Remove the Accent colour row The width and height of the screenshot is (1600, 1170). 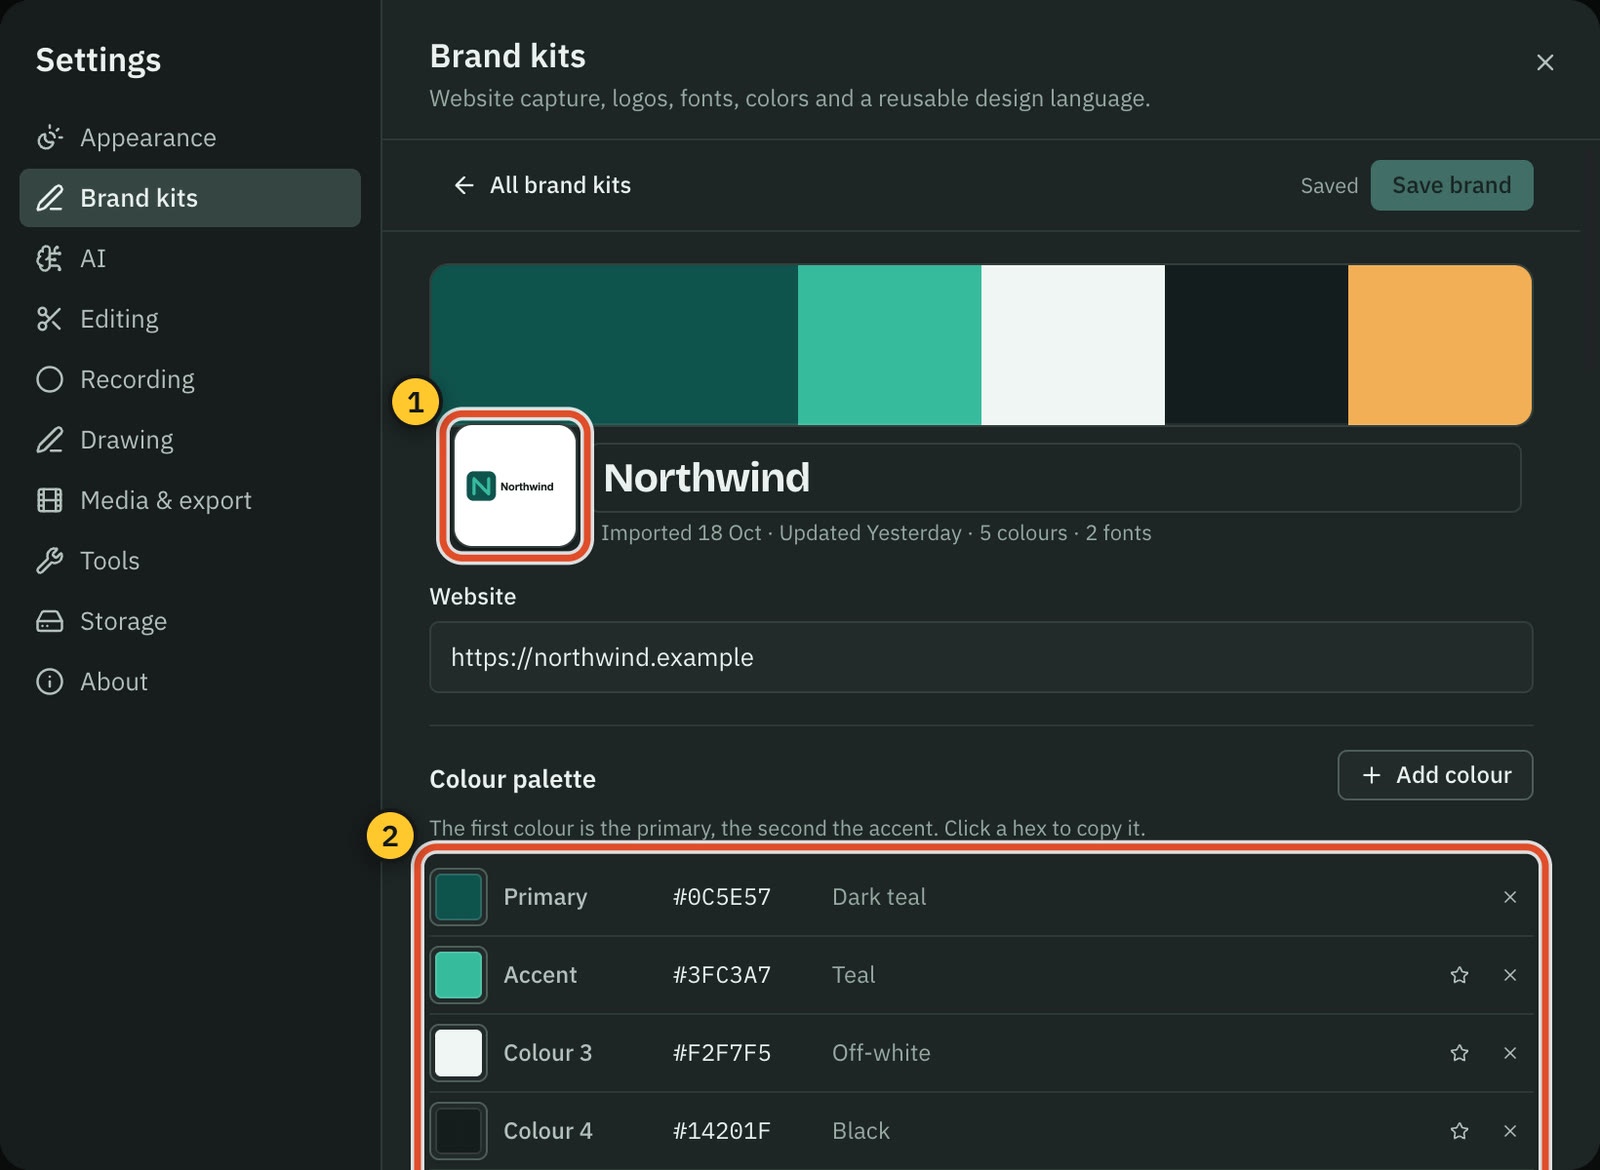(1510, 975)
